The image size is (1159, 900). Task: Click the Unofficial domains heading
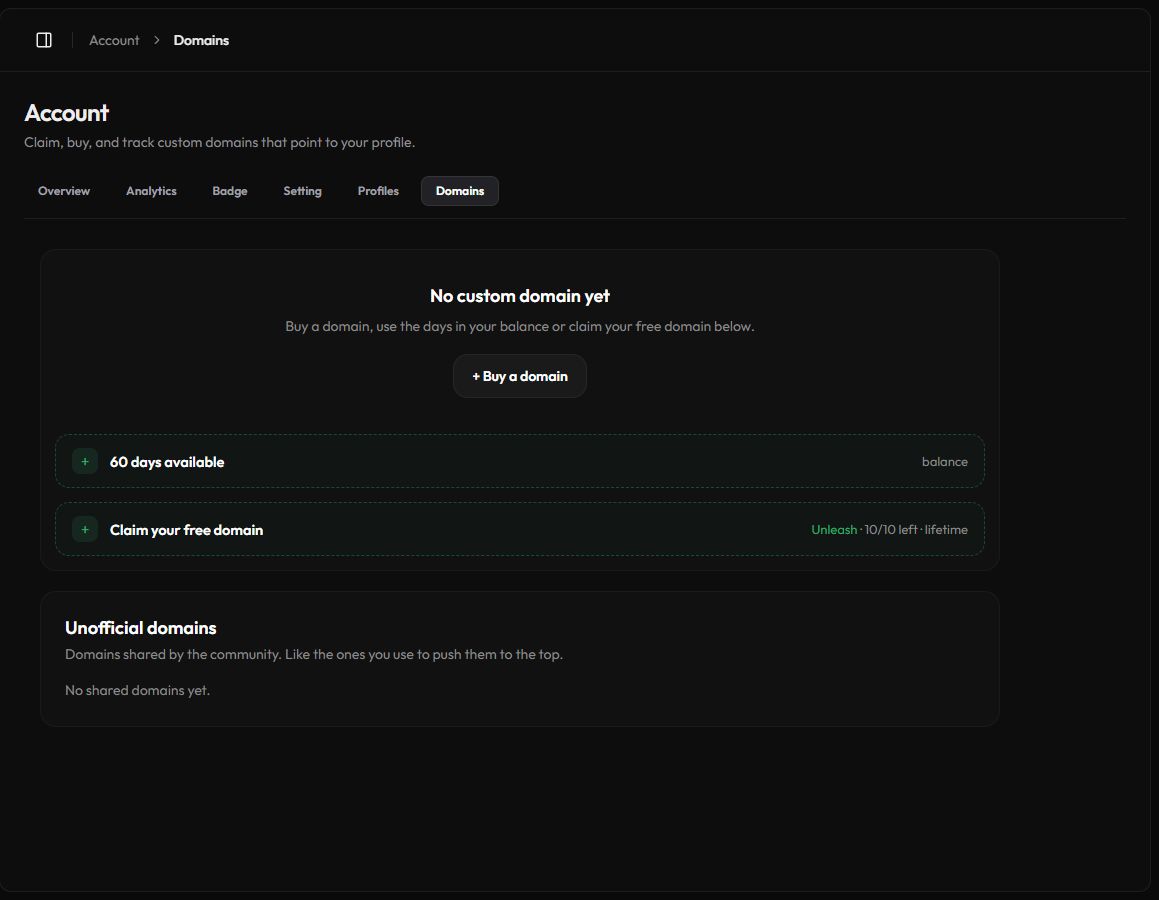click(x=140, y=628)
